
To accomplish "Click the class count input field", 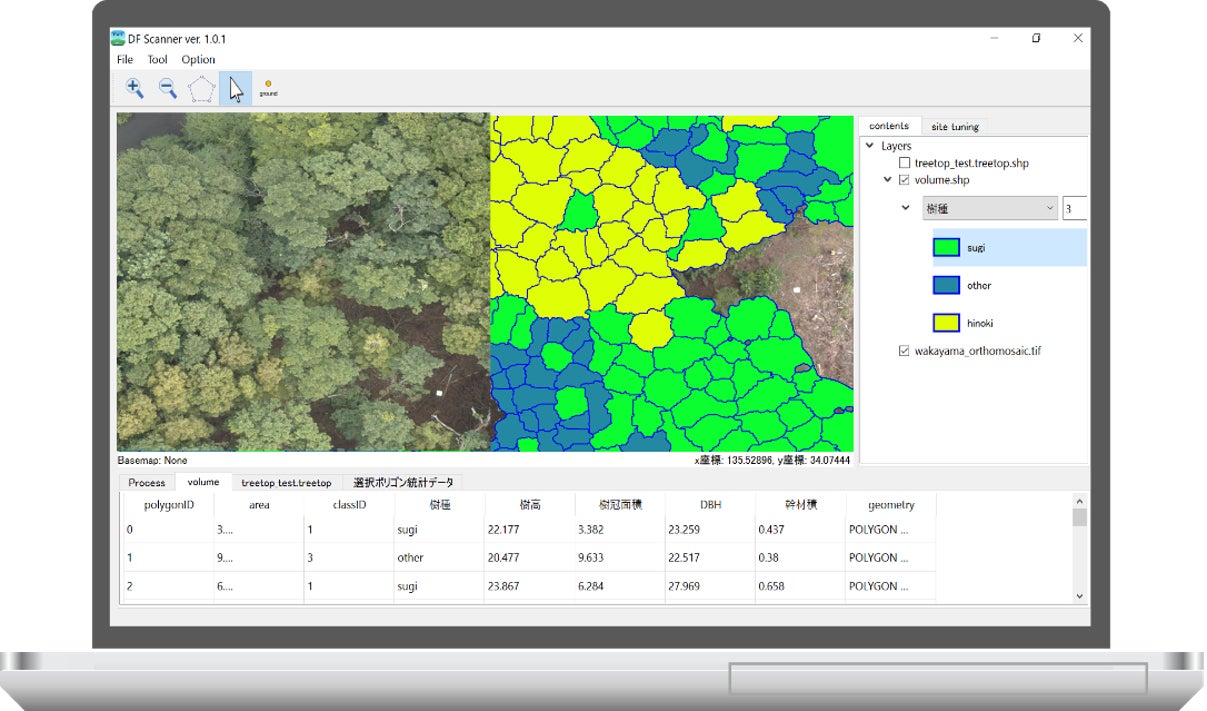I will [x=1074, y=208].
